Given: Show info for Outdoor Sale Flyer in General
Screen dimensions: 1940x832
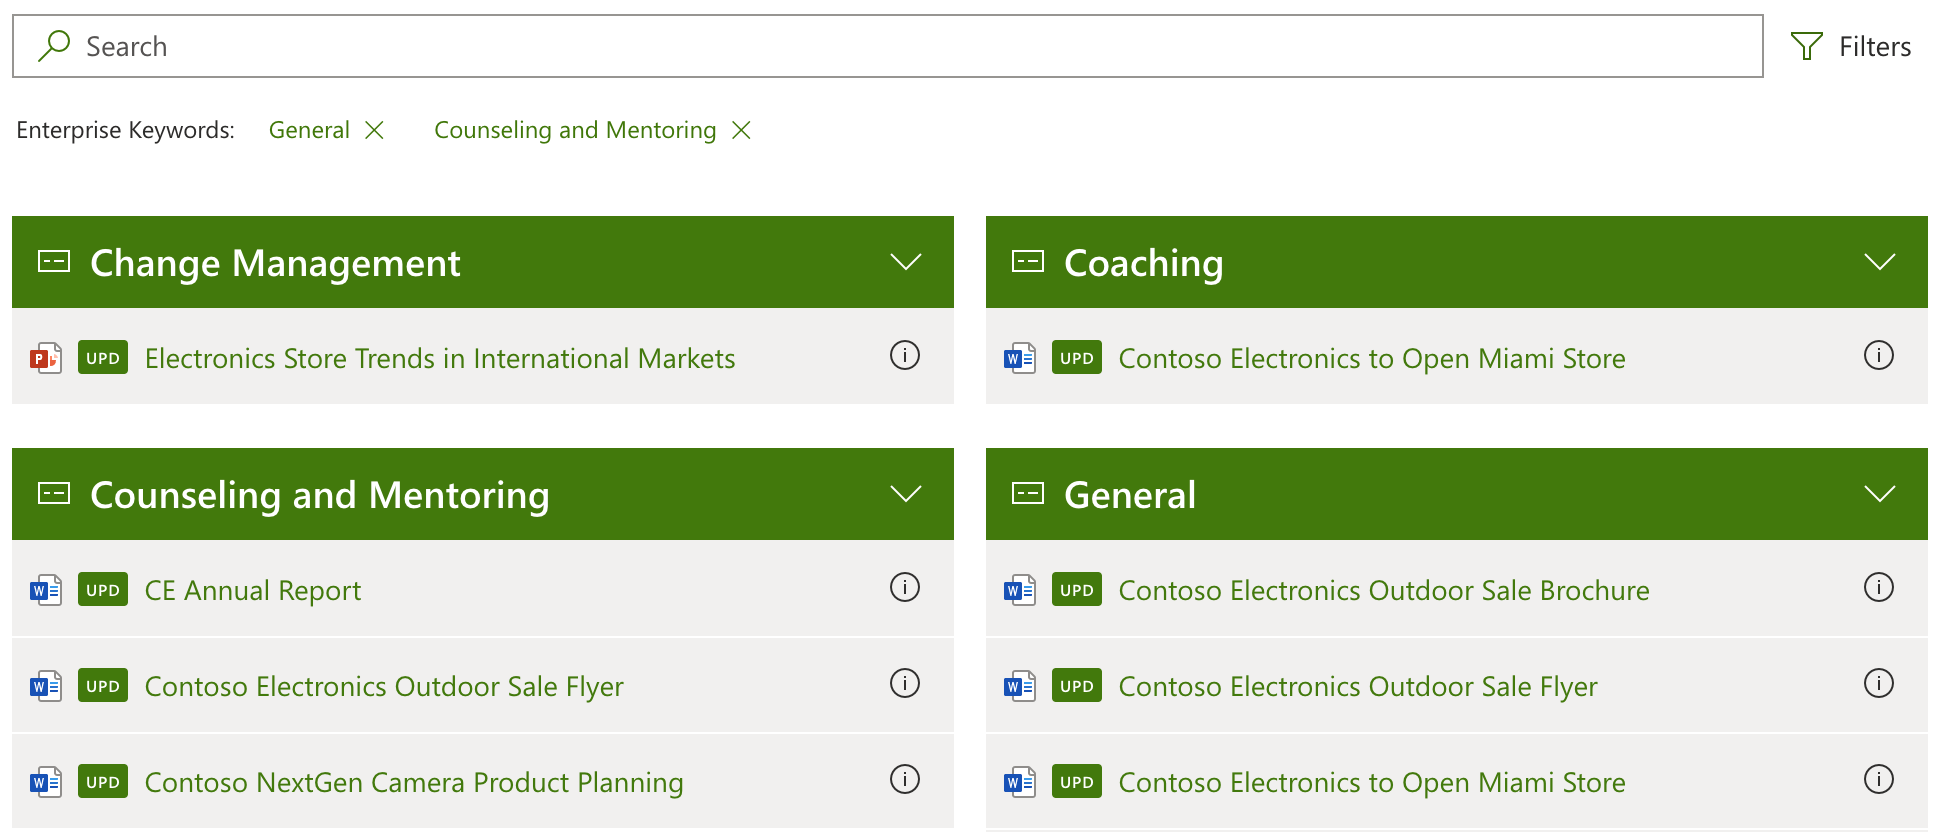Looking at the screenshot, I should [1879, 683].
